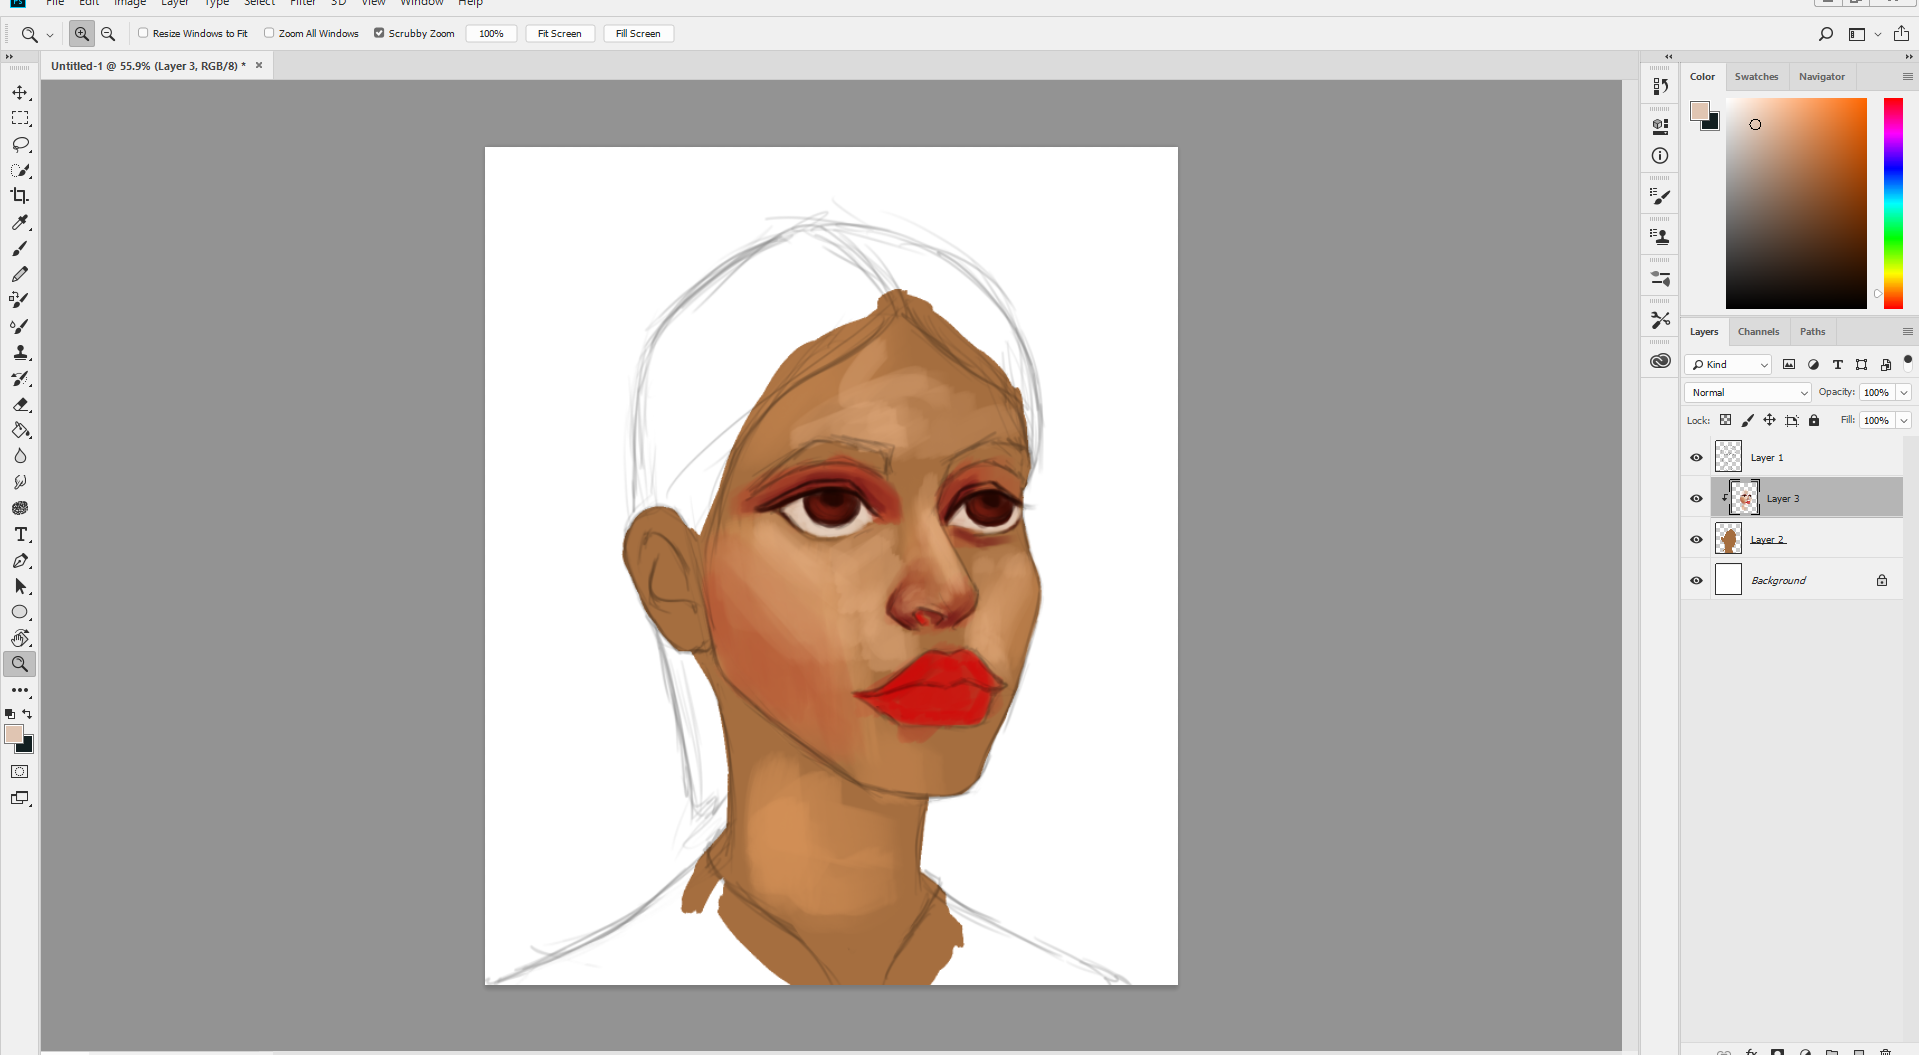
Task: Click the Zoom Out magnifier icon
Action: (108, 34)
